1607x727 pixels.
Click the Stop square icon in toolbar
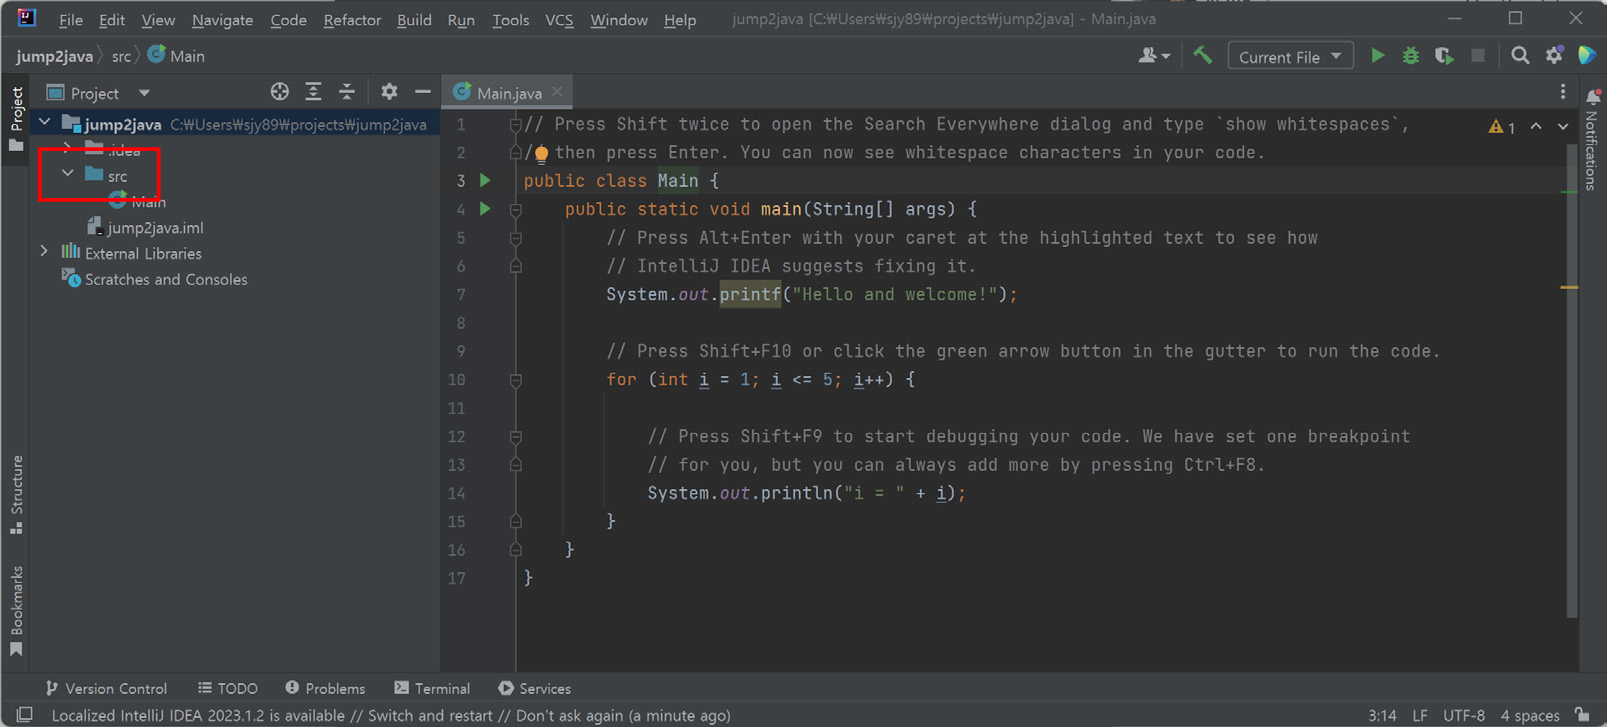tap(1478, 56)
